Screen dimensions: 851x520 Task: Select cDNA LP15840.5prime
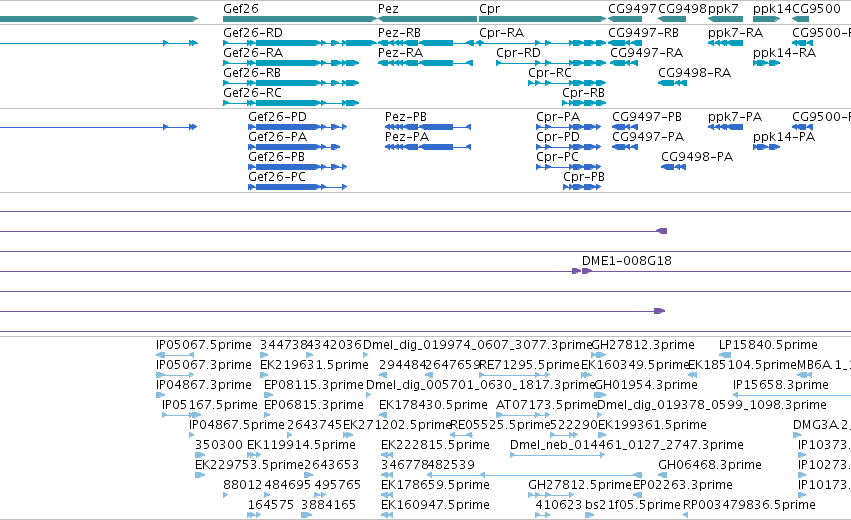[x=768, y=345]
